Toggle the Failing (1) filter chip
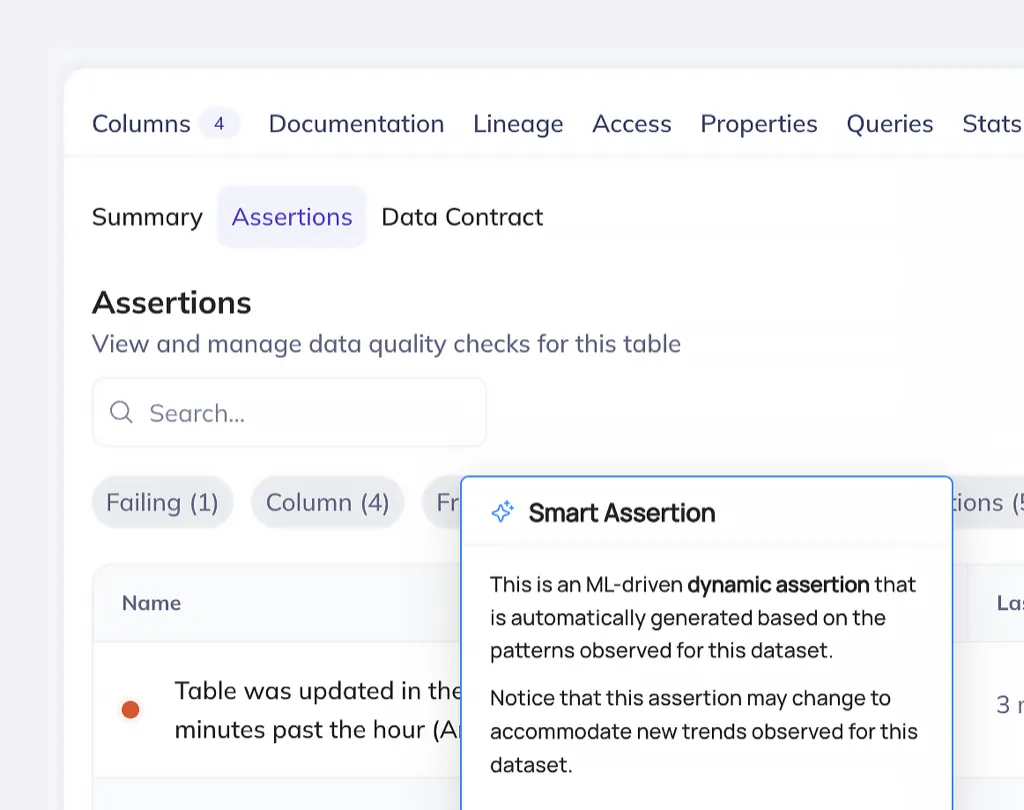The width and height of the screenshot is (1024, 810). (162, 502)
